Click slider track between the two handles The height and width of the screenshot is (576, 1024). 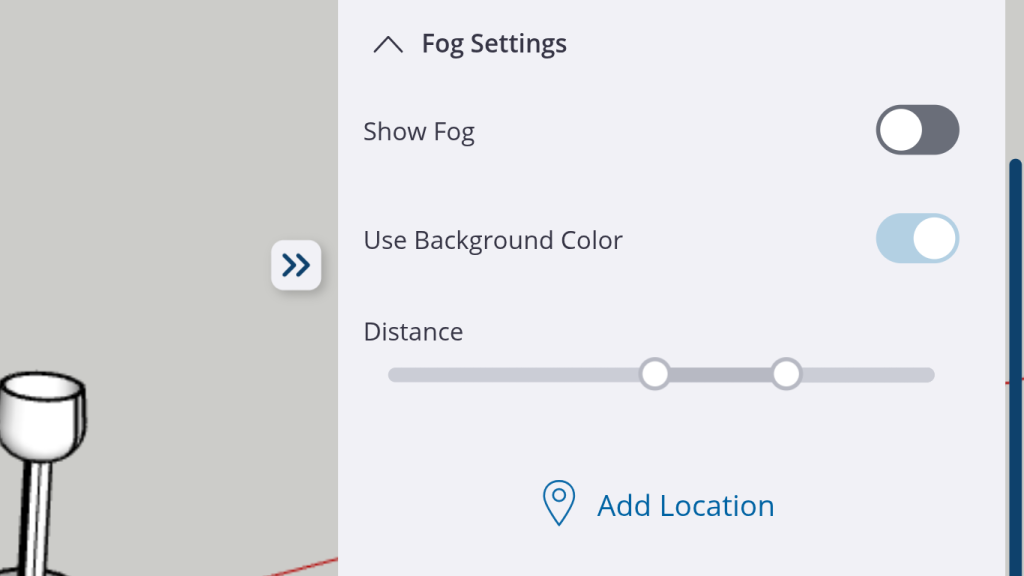[x=720, y=375]
